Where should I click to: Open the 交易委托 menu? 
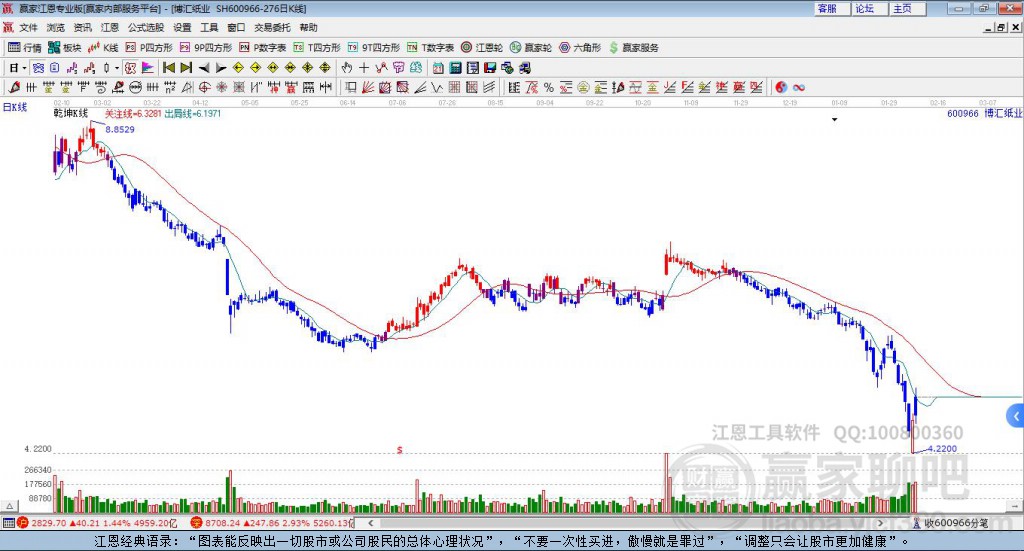point(272,27)
